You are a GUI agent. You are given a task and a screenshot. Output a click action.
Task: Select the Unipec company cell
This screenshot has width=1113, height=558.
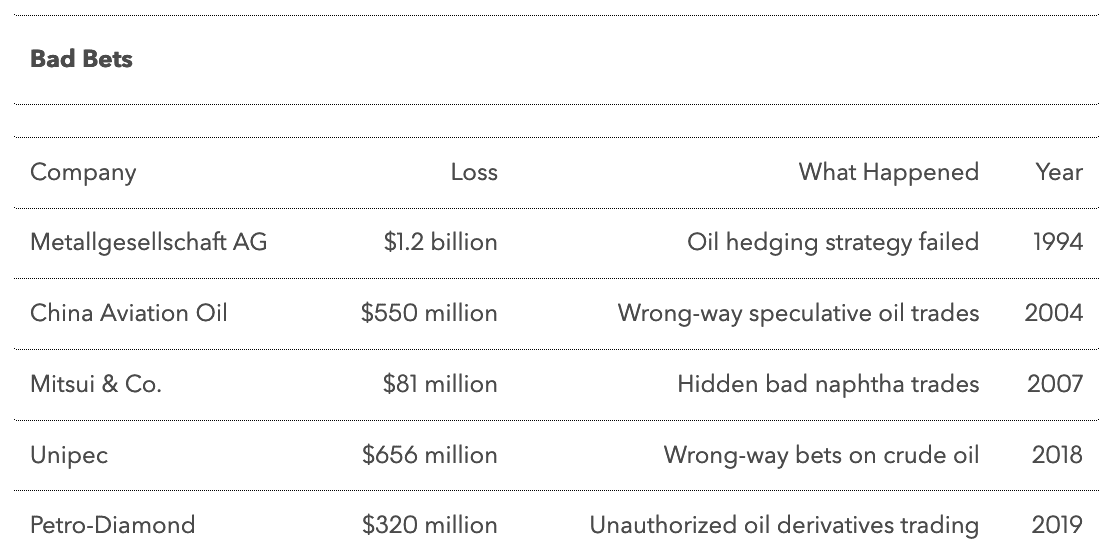coord(69,455)
